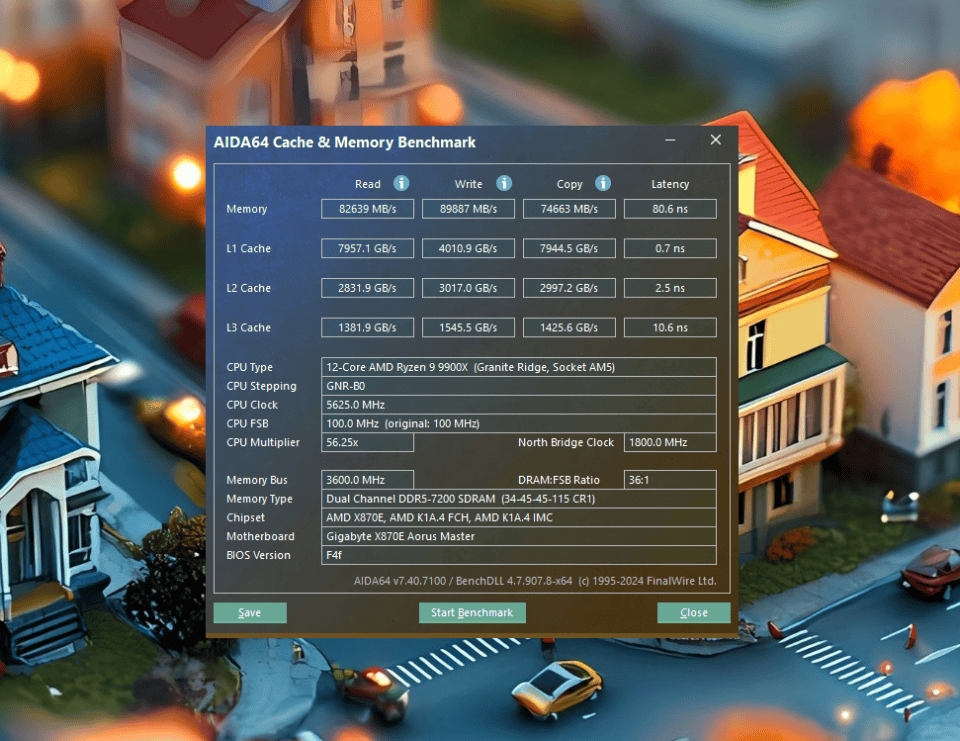Click Memory Bus value 3600.0 MHz

(x=367, y=480)
